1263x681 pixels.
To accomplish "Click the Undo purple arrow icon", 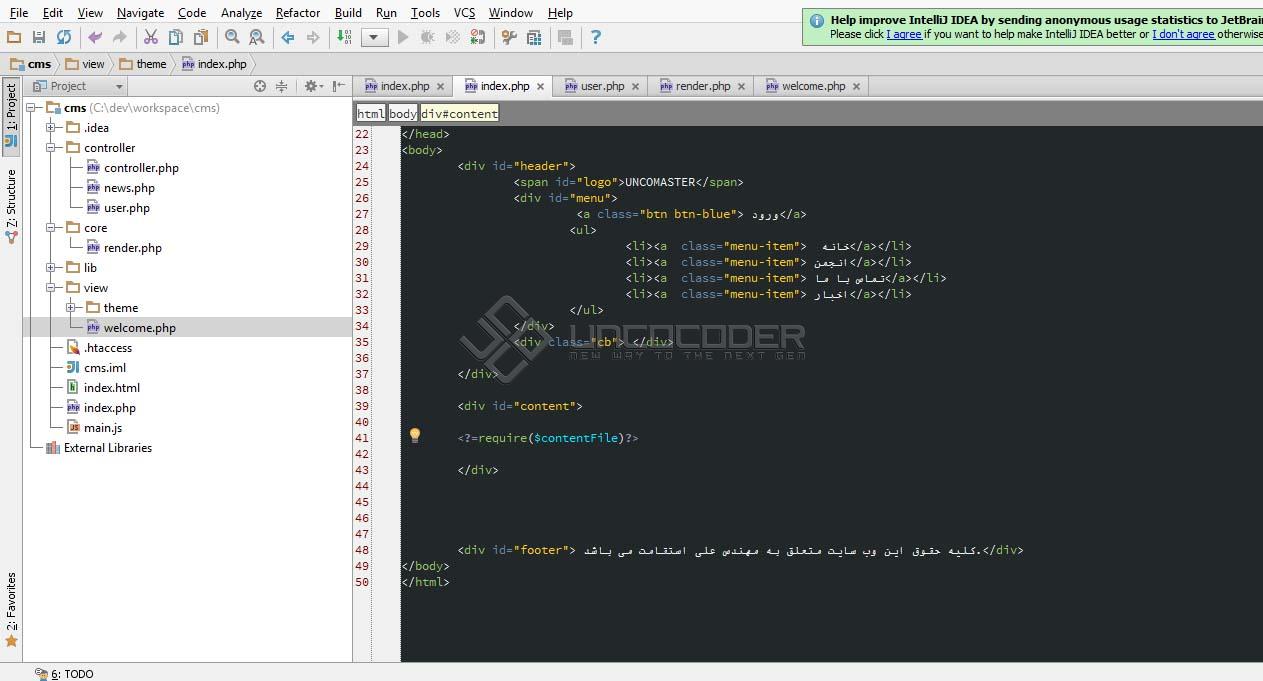I will click(x=95, y=37).
